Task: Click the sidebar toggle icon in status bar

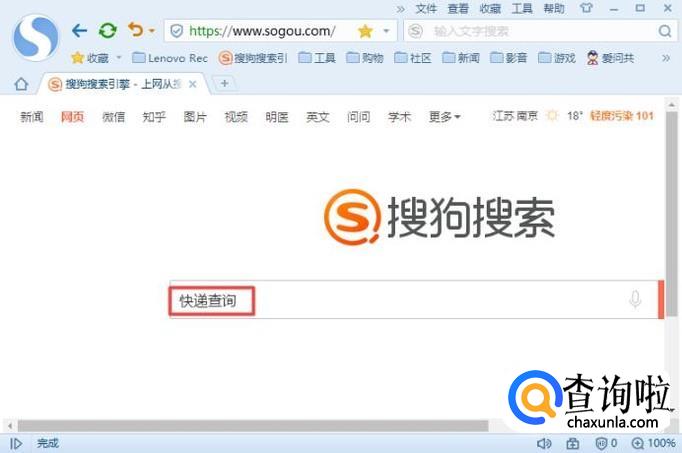Action: [x=16, y=443]
